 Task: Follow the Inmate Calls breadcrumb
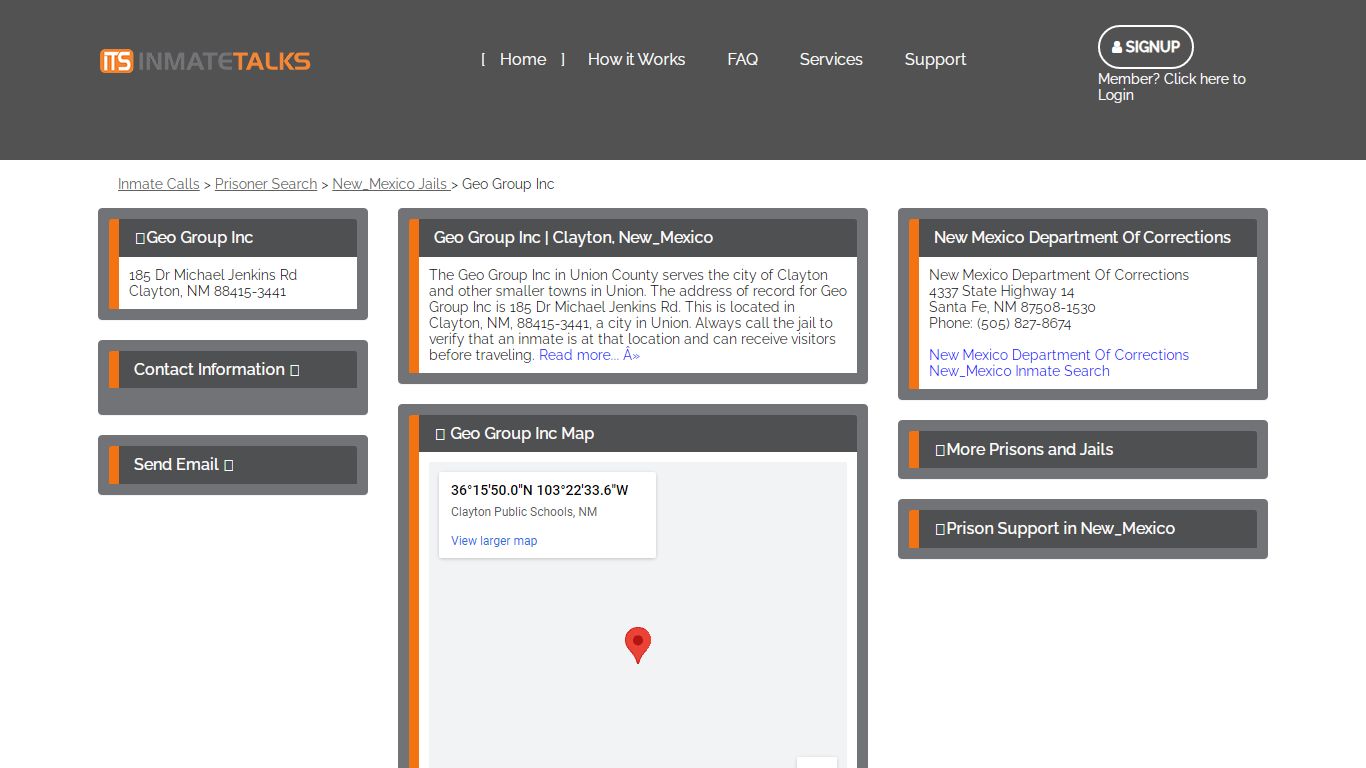point(159,184)
